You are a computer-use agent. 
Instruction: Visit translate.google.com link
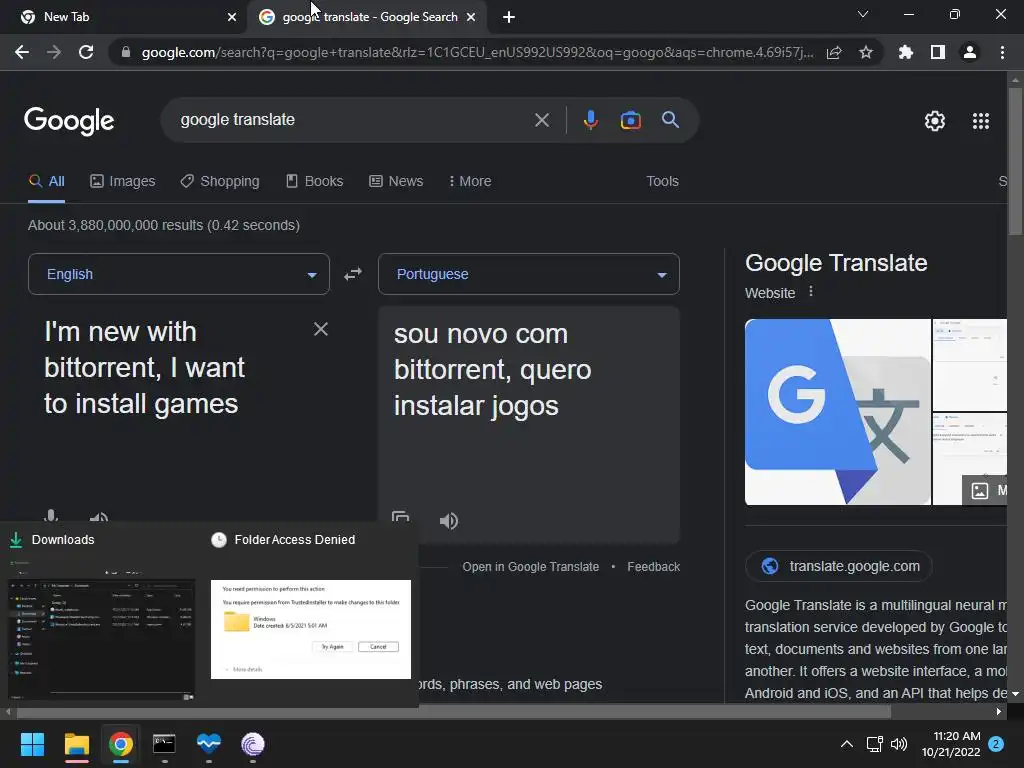coord(839,566)
